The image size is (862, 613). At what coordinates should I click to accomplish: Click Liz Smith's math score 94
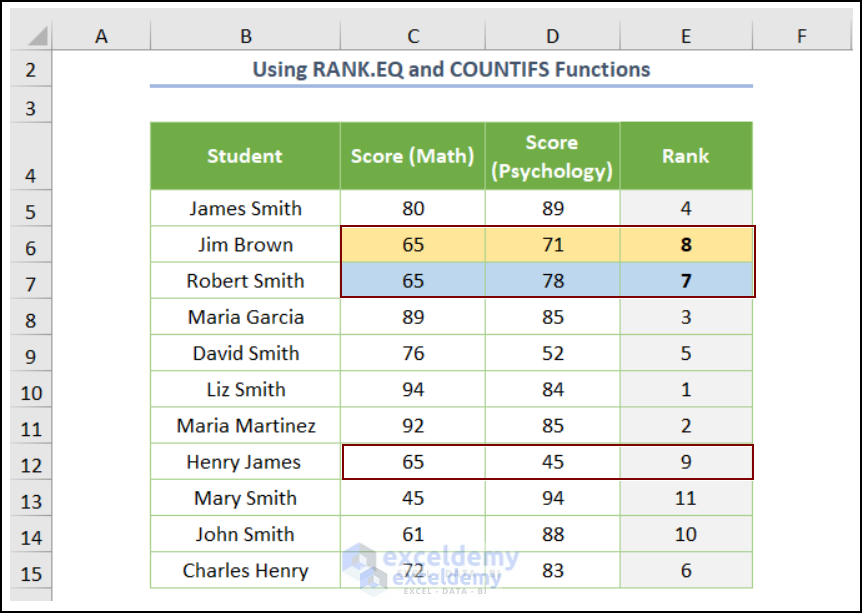coord(413,389)
